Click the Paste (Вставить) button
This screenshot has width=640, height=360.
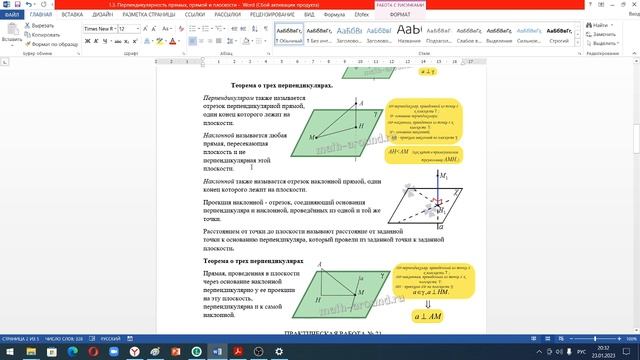(x=11, y=33)
